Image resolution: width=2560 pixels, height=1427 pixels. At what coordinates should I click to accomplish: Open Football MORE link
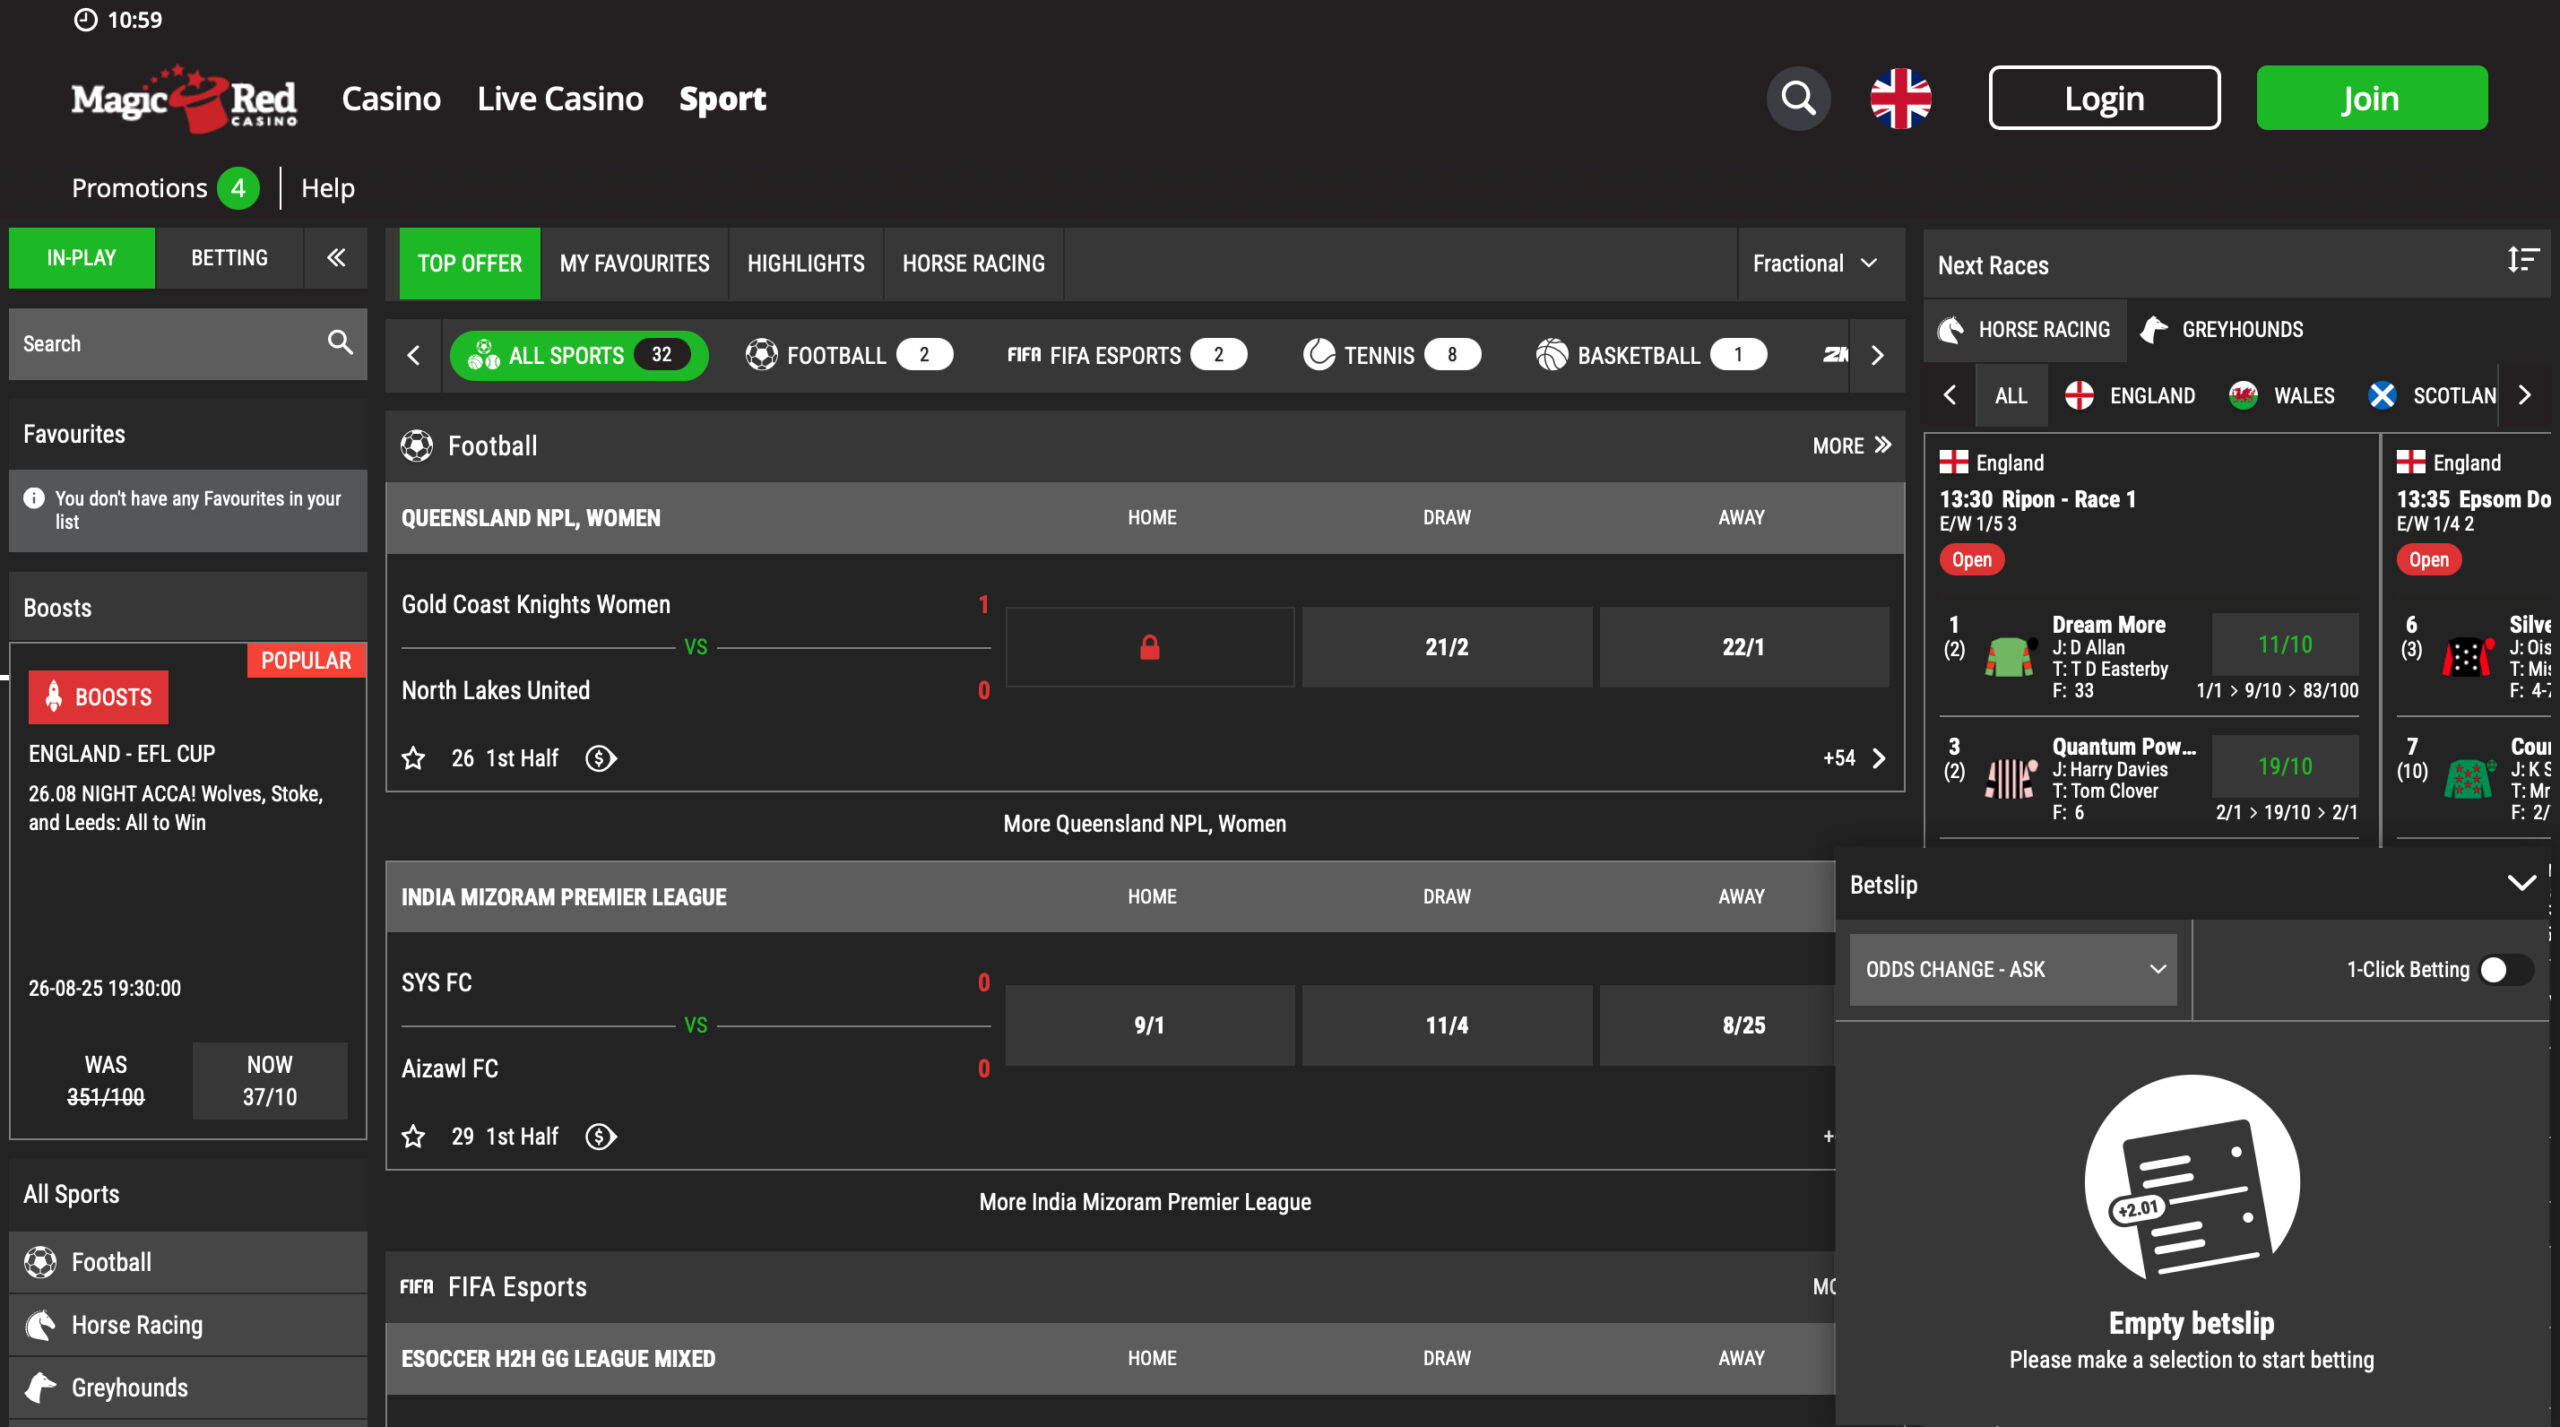(x=1852, y=446)
